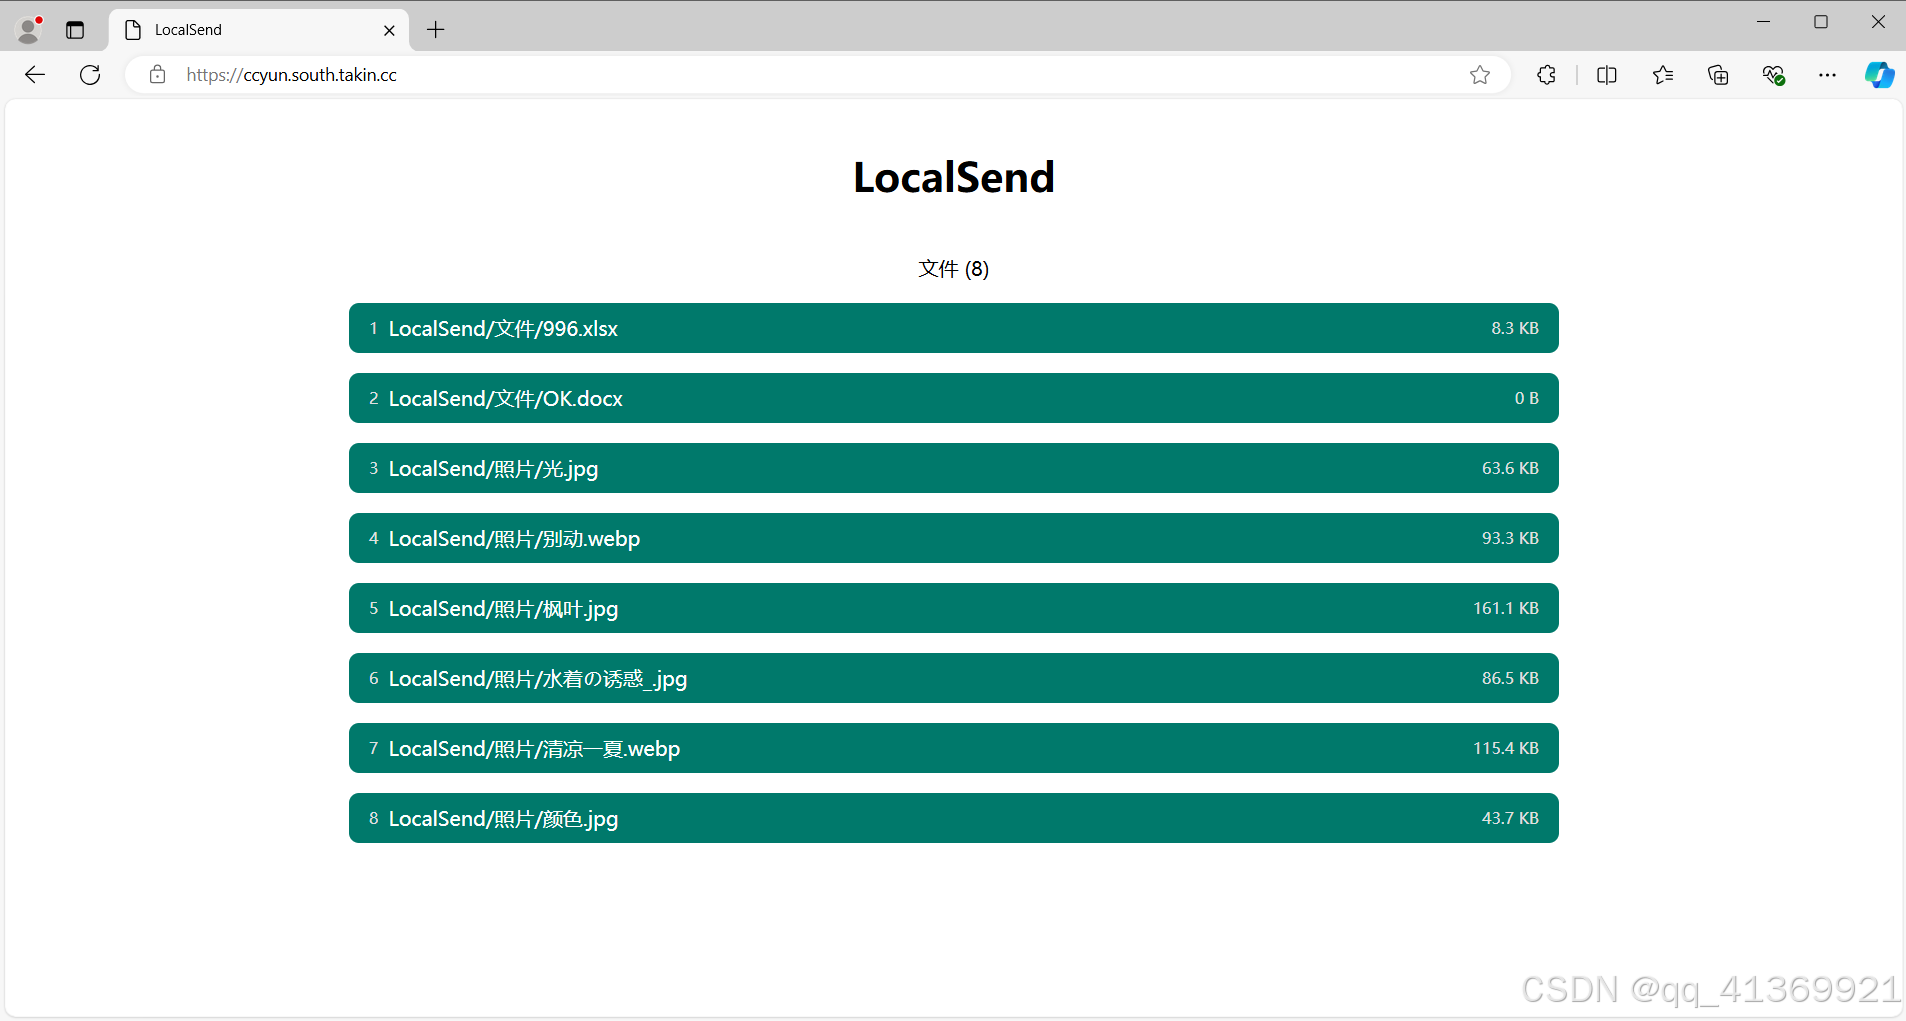Click the 文件 (8) count label
Viewport: 1906px width, 1021px height.
click(x=953, y=269)
